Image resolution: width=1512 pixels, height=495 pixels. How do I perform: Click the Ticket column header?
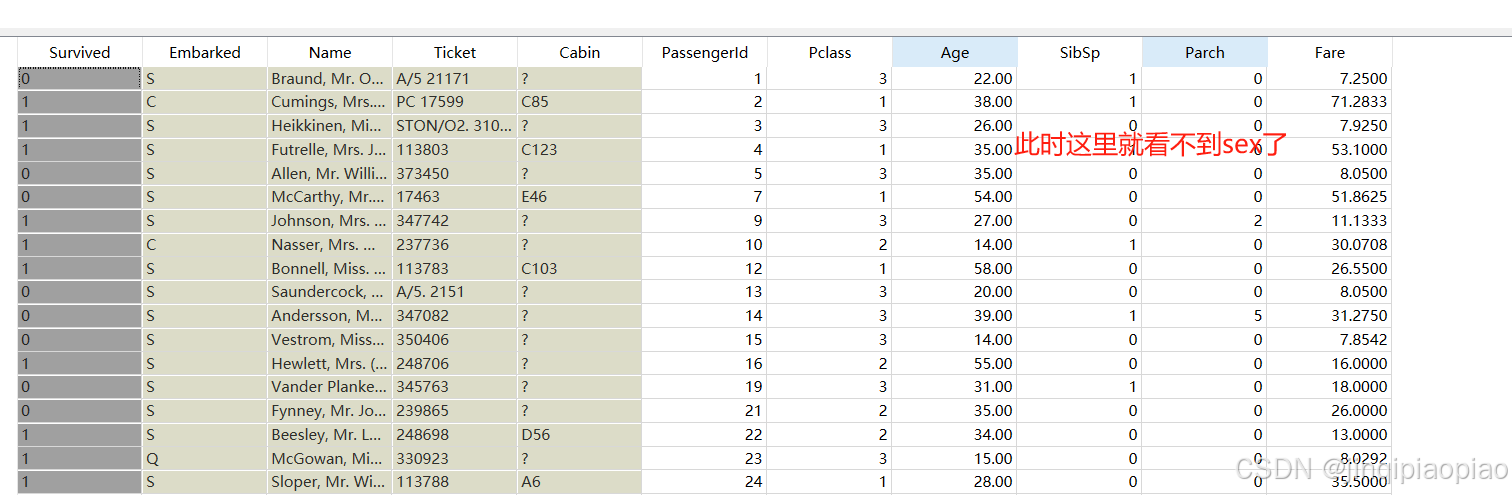pos(455,53)
